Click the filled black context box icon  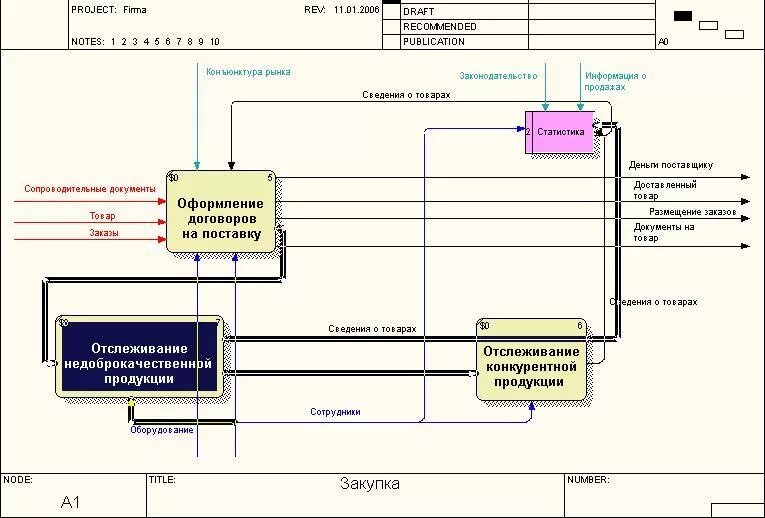[683, 16]
